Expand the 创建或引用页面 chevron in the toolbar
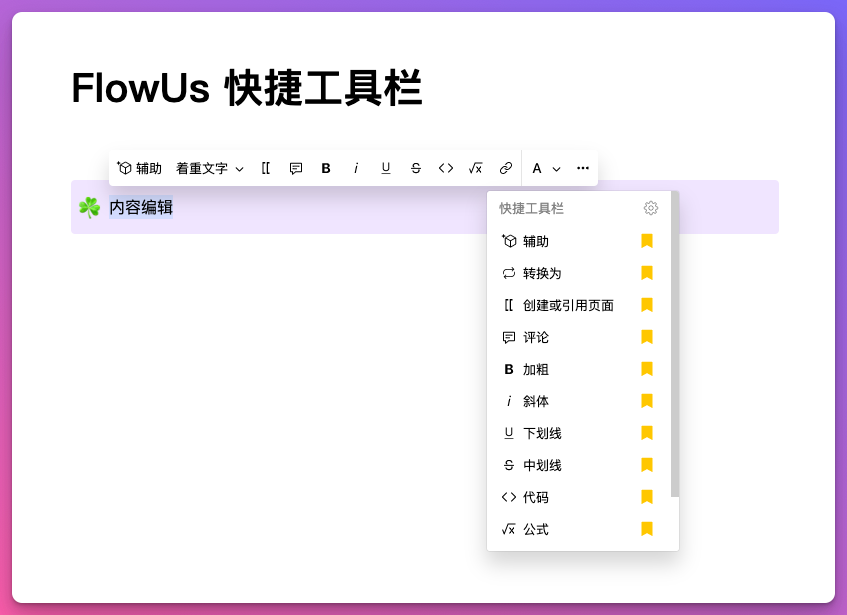Image resolution: width=847 pixels, height=615 pixels. coord(265,168)
